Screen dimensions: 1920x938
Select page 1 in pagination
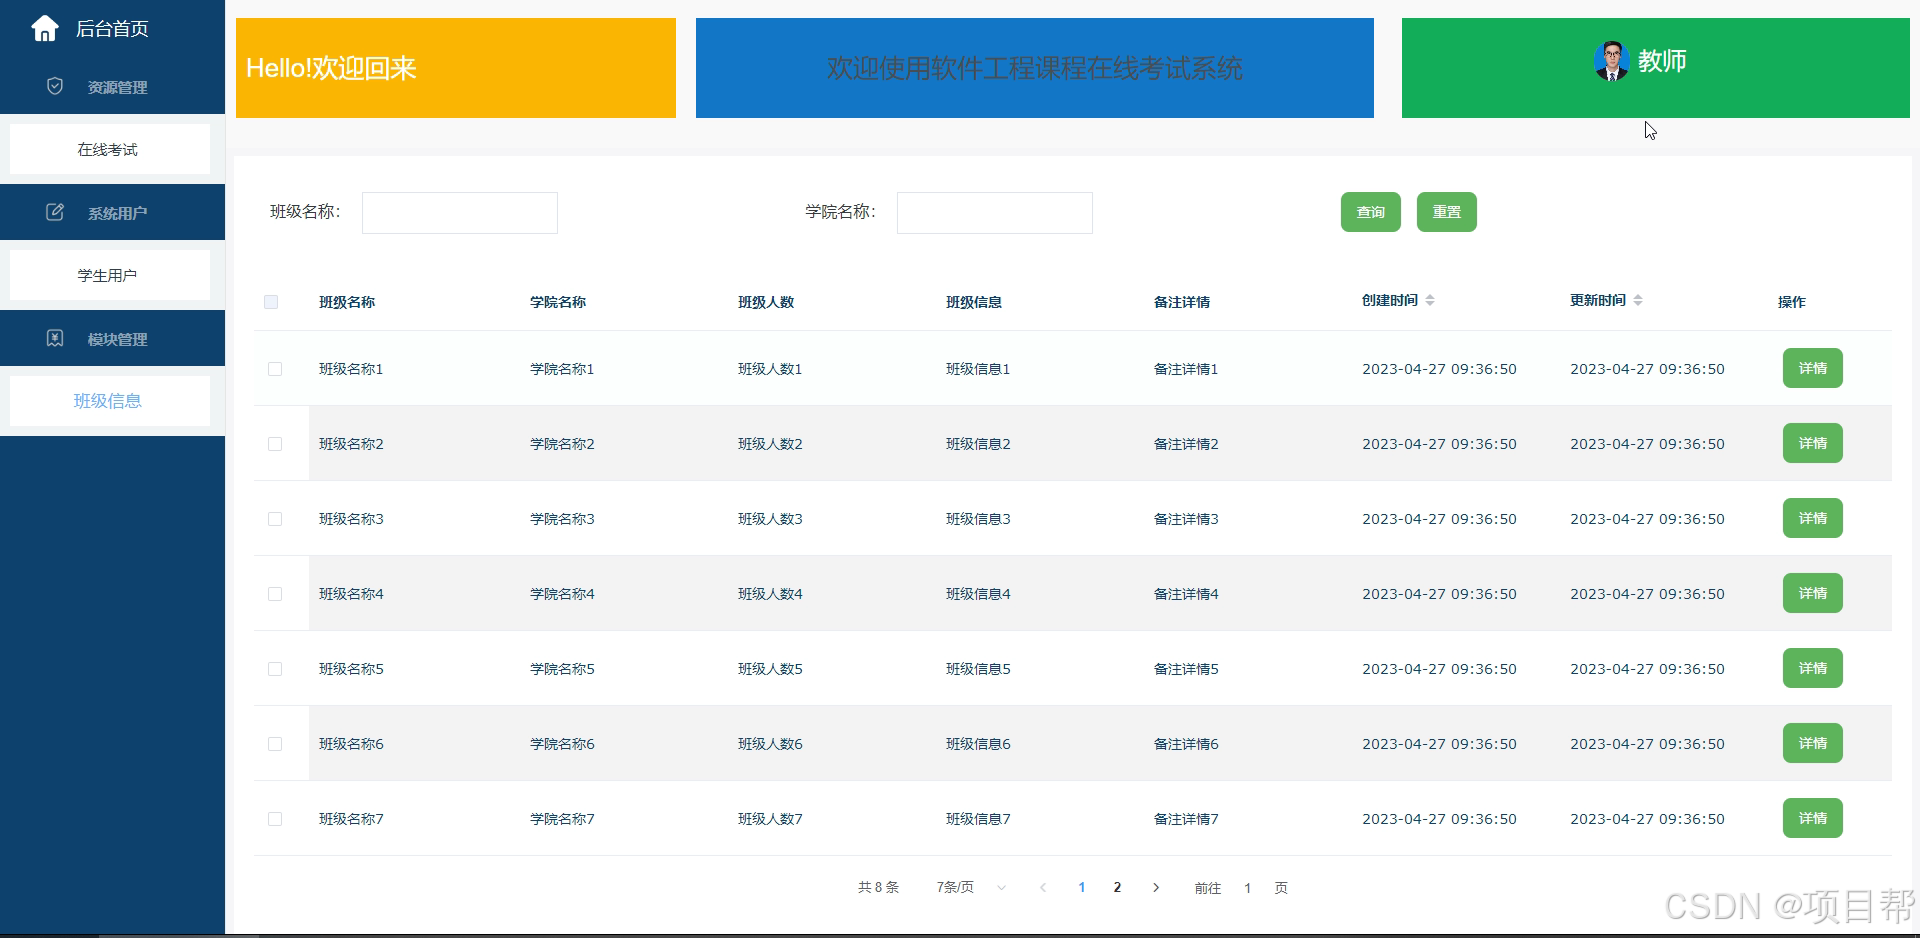(x=1082, y=887)
